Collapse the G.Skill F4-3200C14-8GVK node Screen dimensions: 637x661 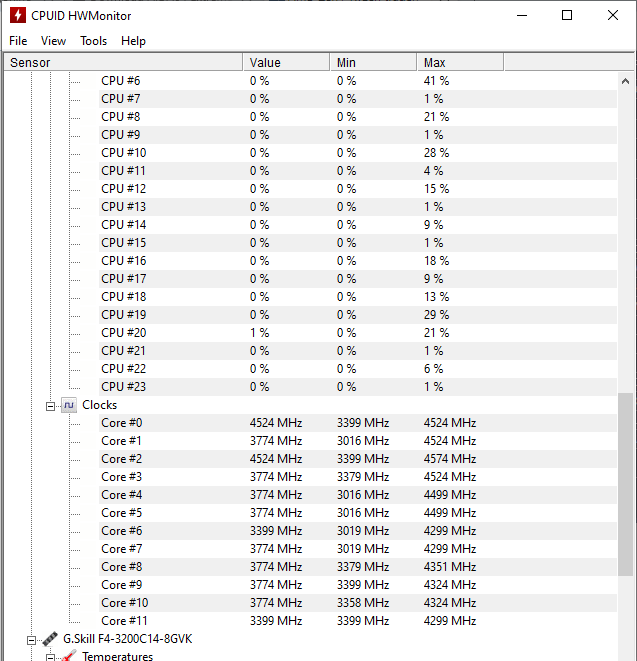[x=32, y=640]
